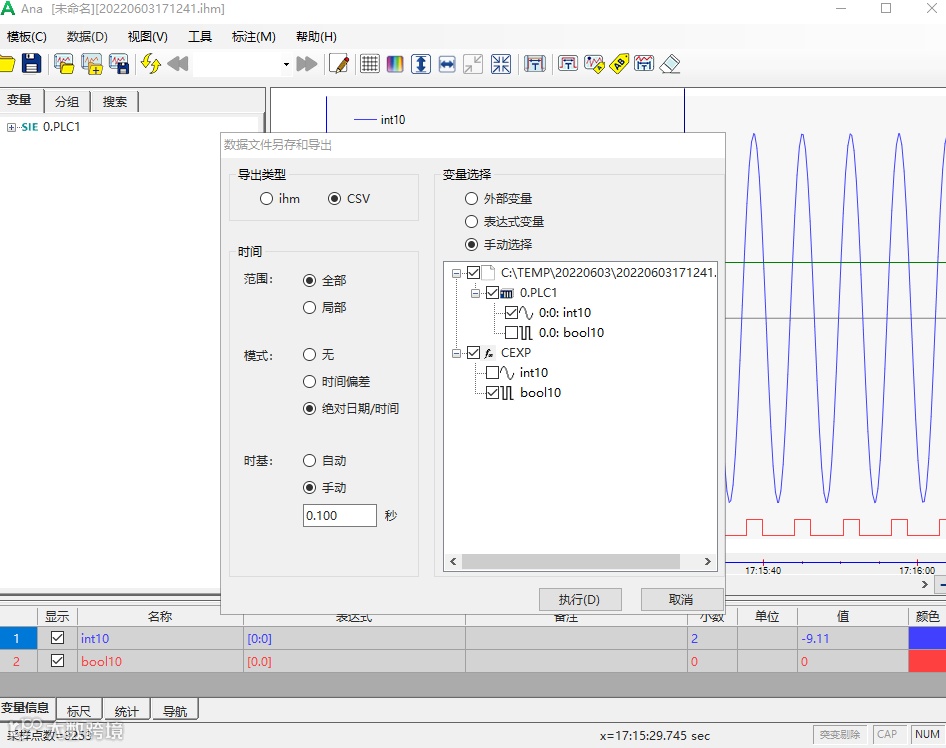Click the red color swatch for bool10
Image resolution: width=946 pixels, height=748 pixels.
pos(927,661)
